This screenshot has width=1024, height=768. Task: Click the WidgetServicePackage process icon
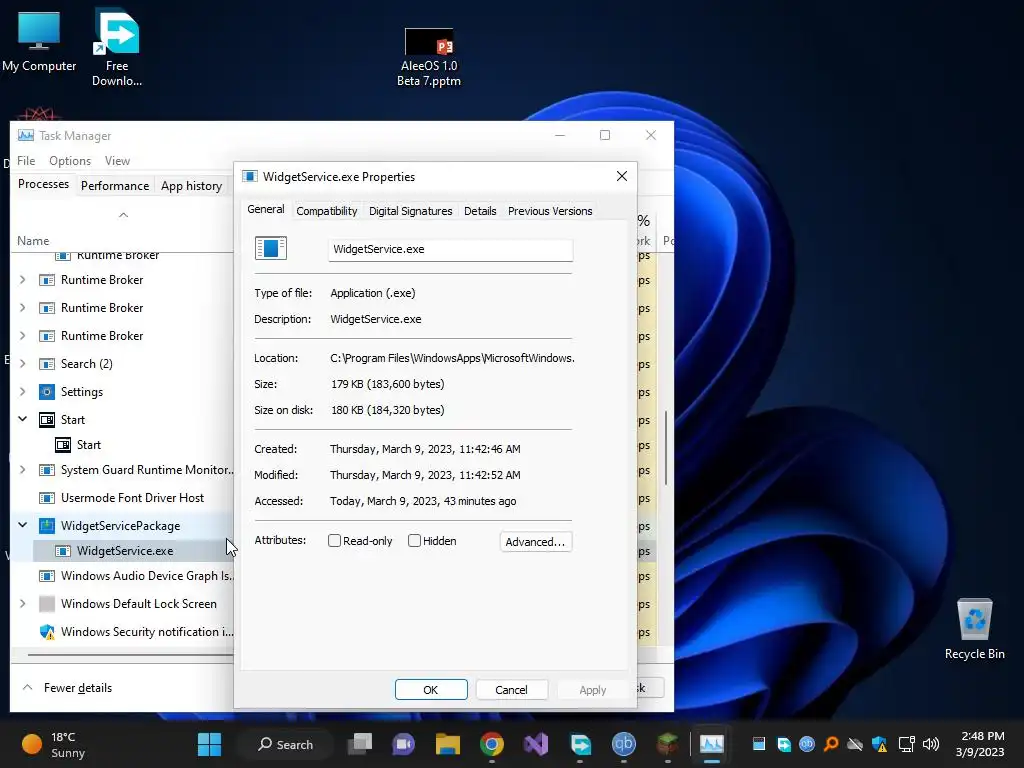46,526
